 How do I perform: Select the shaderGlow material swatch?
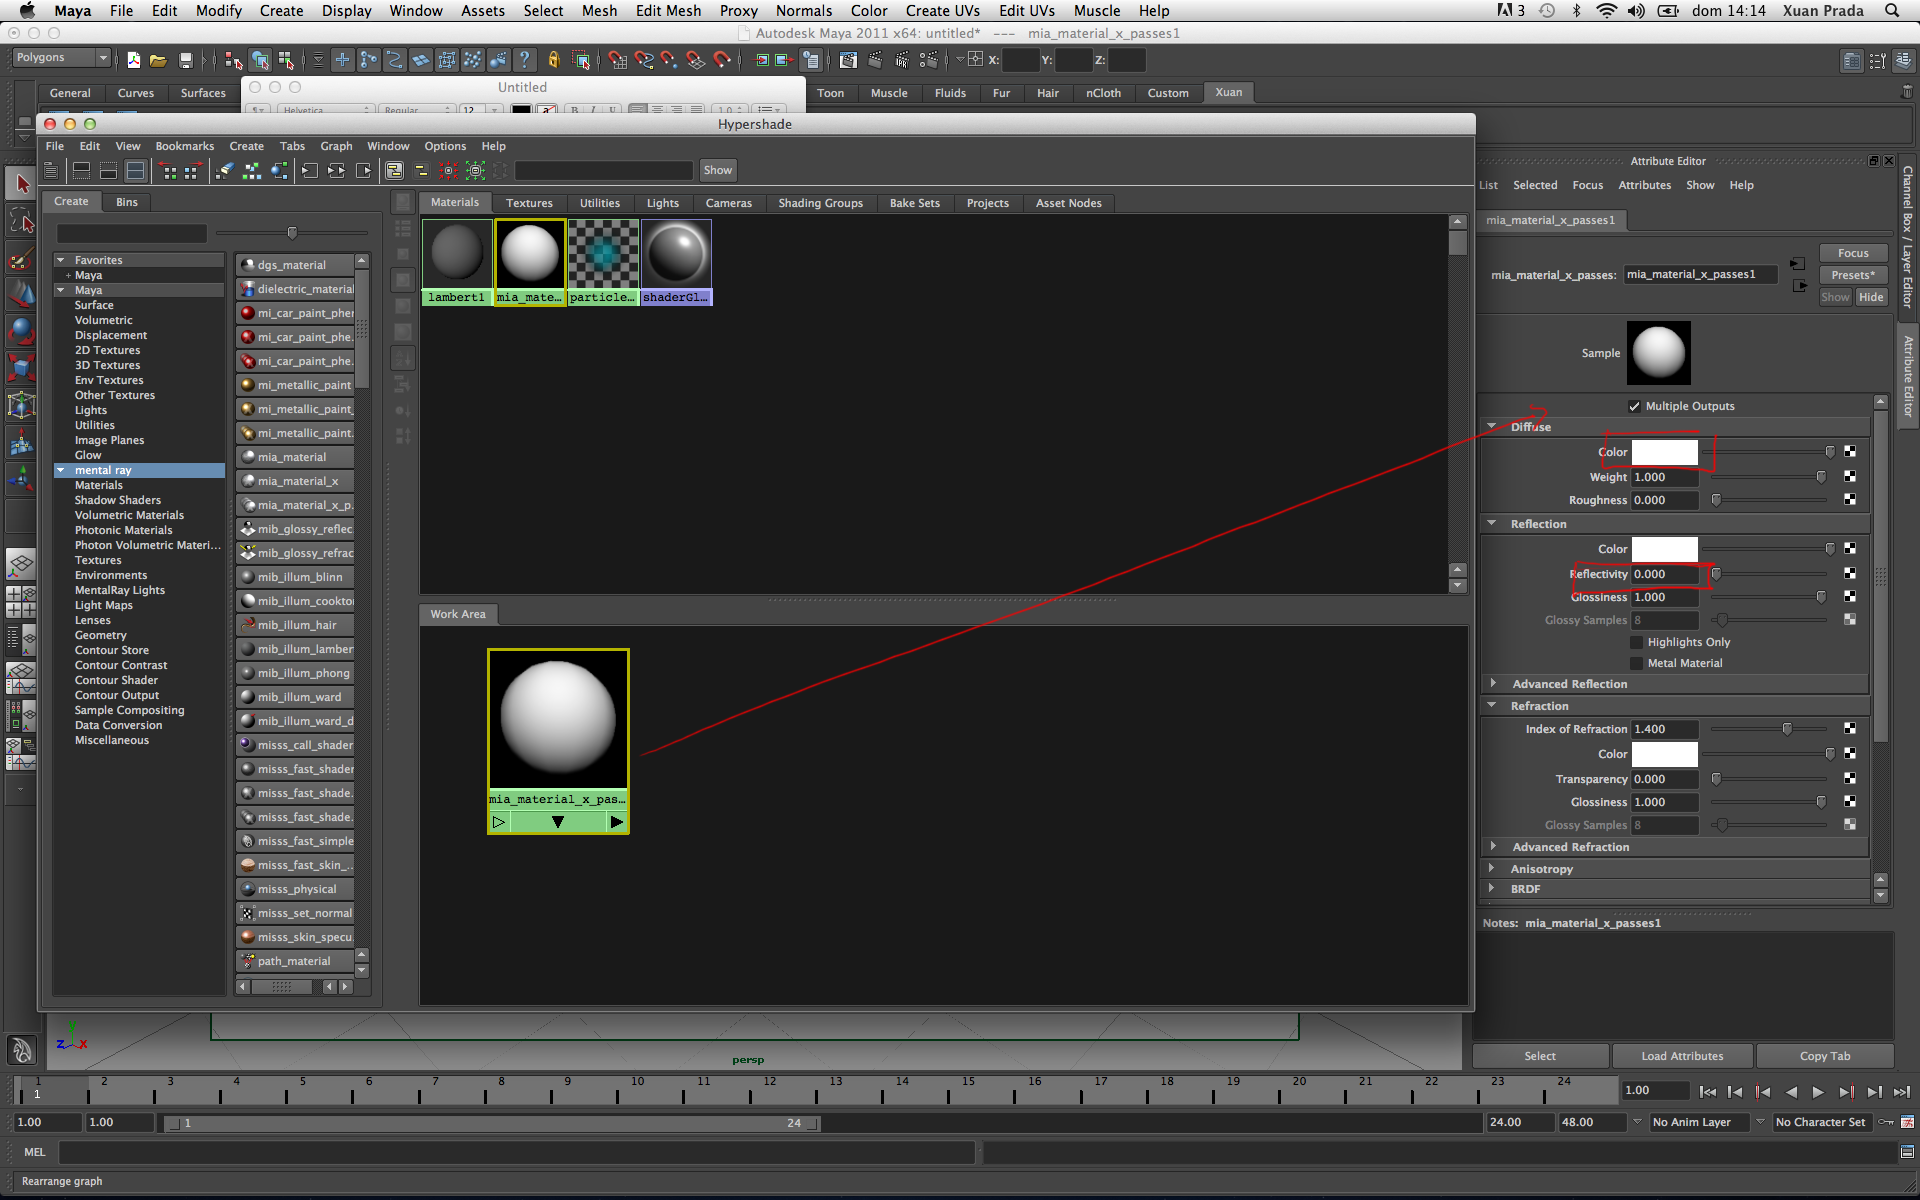pos(676,262)
